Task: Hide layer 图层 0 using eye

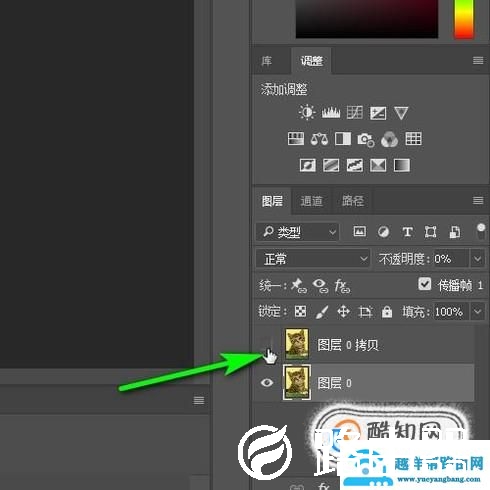Action: click(267, 382)
